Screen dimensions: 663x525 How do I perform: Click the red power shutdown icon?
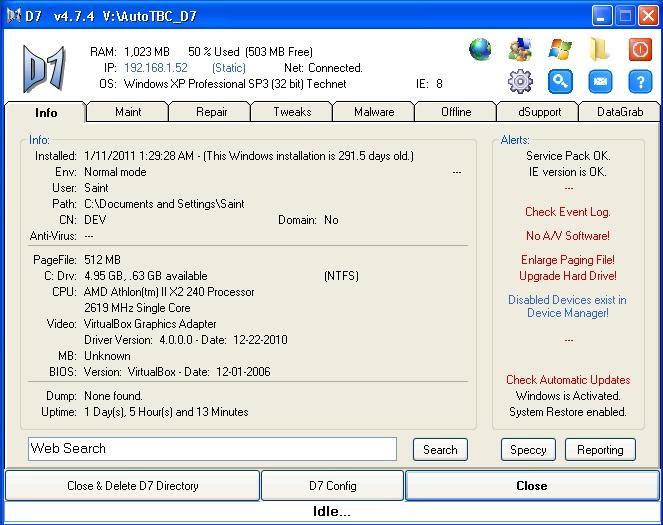(x=640, y=49)
